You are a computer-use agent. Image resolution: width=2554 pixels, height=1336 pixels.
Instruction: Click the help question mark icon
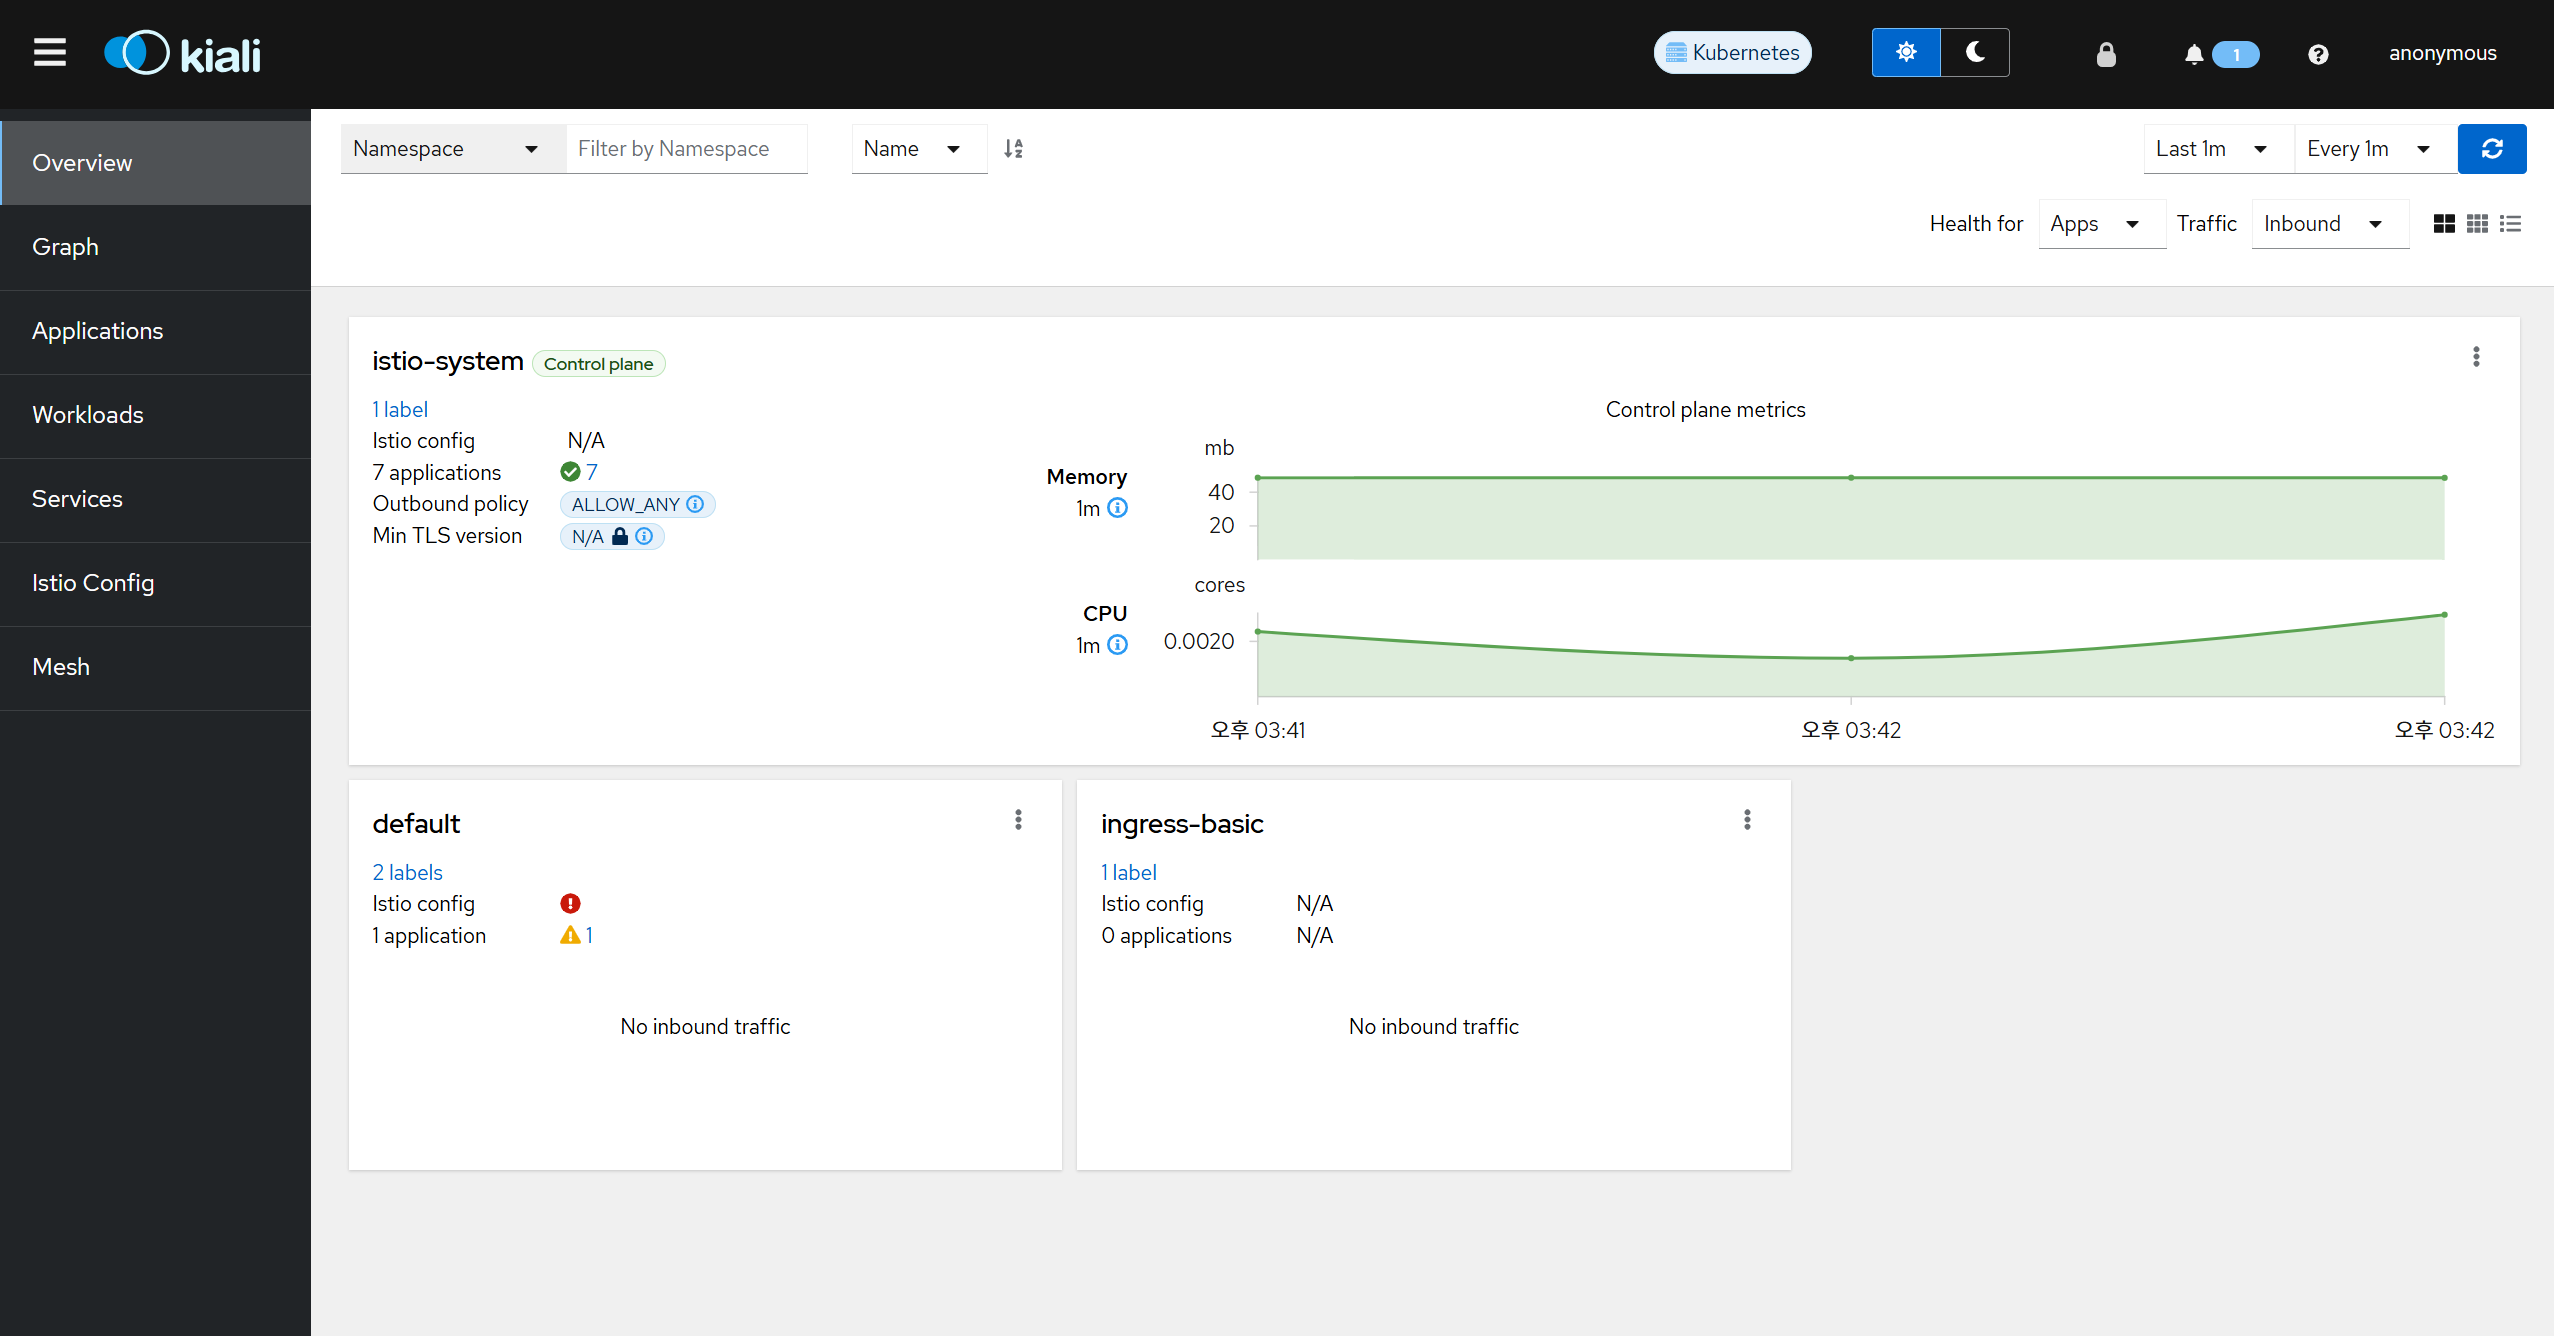coord(2318,54)
